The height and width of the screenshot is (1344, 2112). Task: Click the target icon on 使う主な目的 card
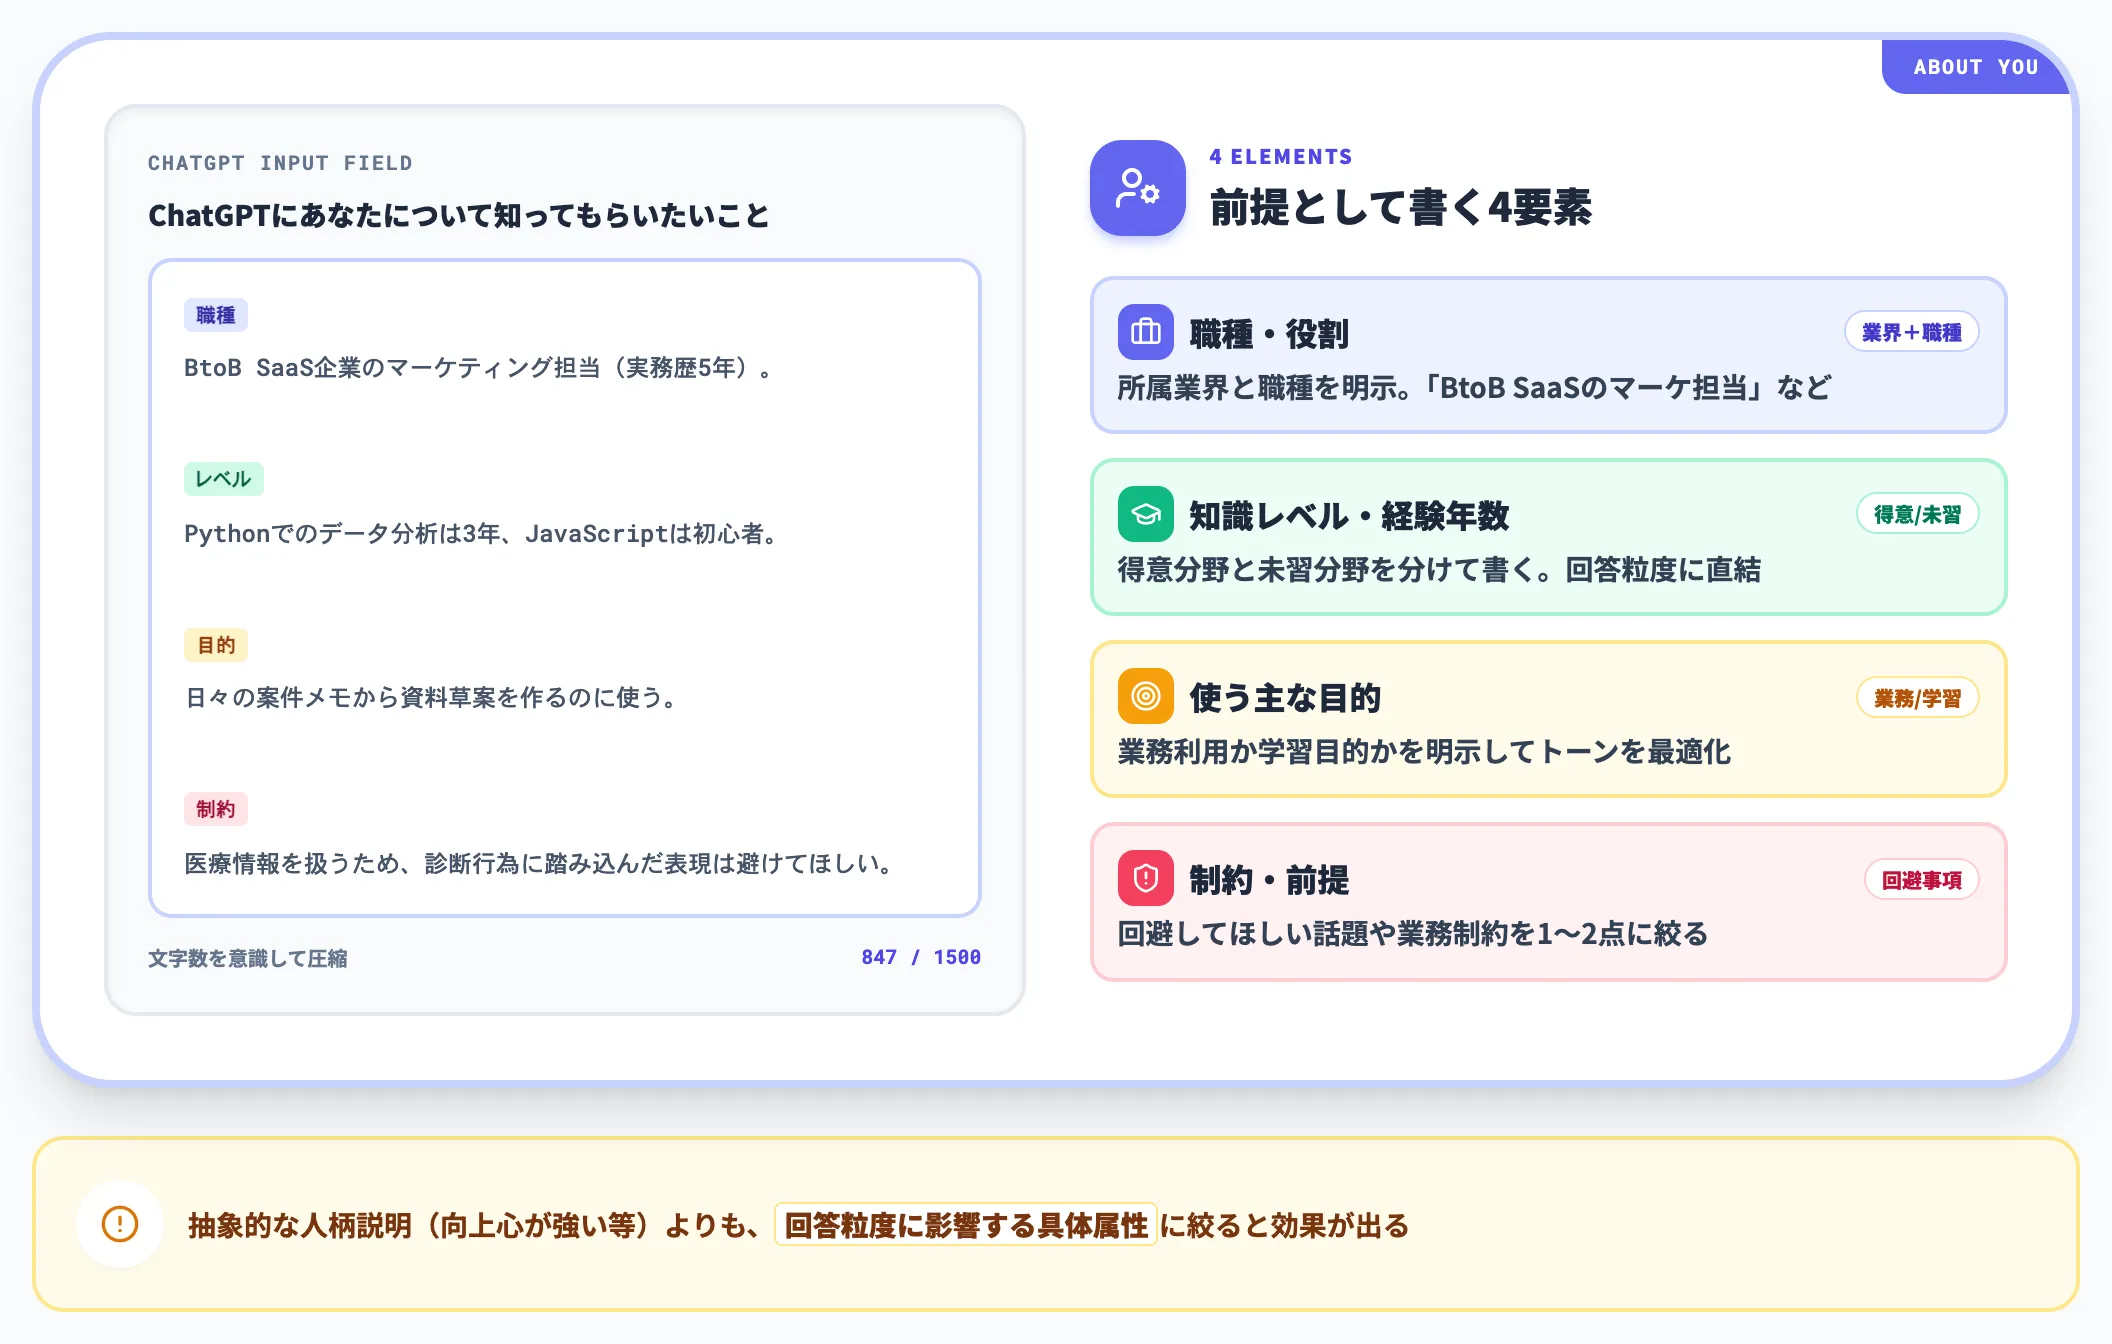(x=1146, y=696)
